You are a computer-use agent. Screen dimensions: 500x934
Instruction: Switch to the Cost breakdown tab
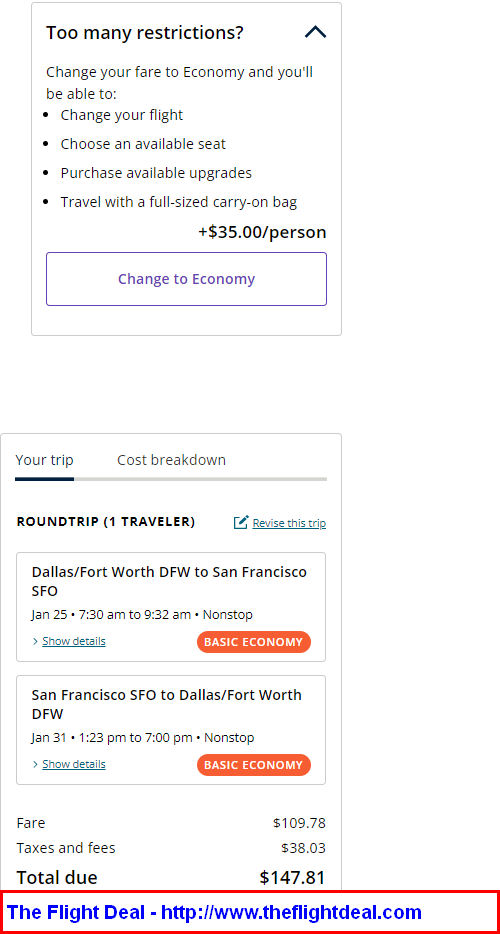click(x=171, y=460)
